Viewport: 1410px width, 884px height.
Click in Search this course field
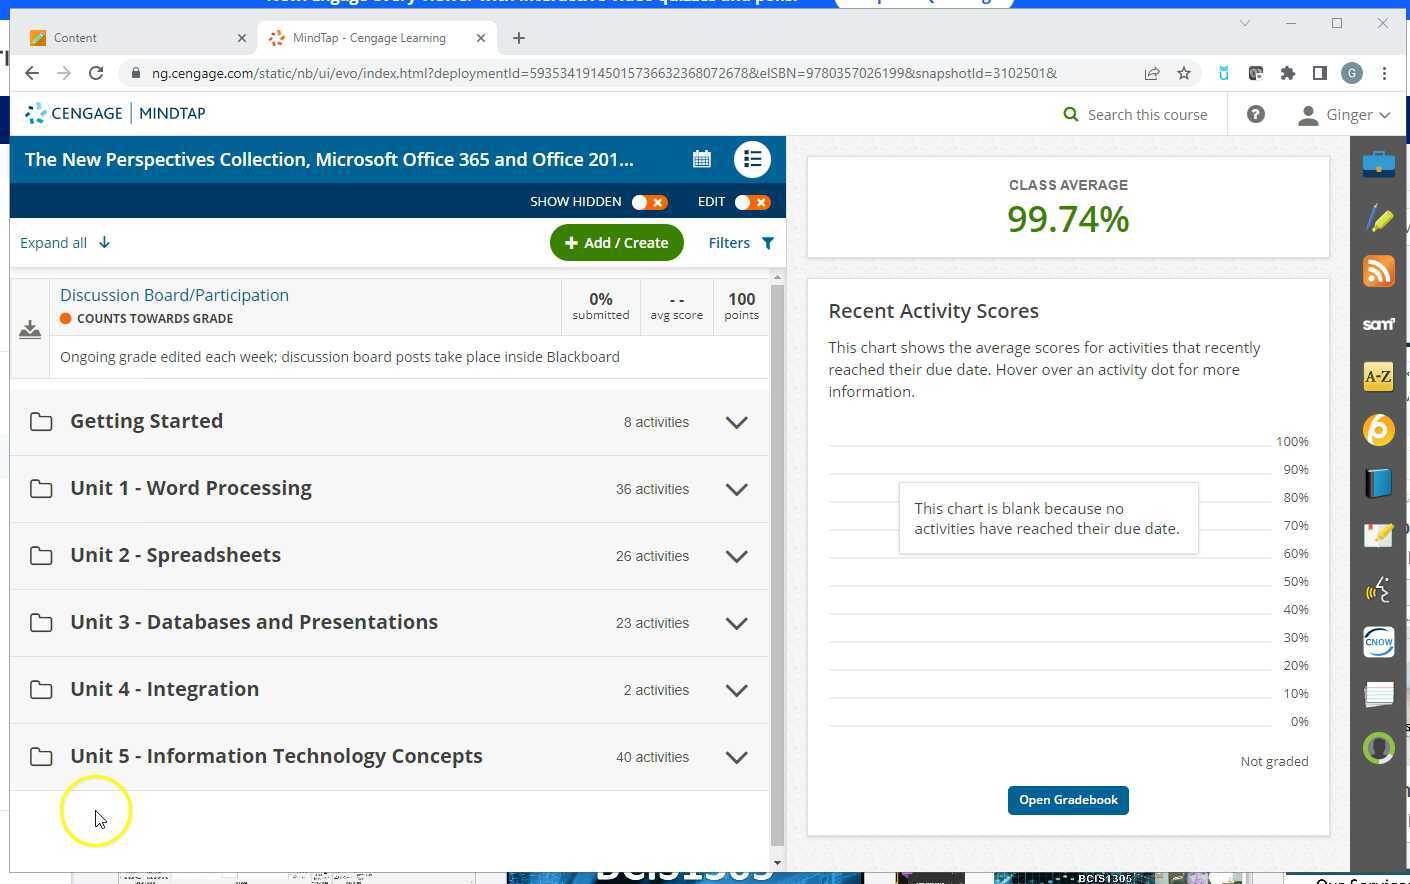click(1147, 115)
